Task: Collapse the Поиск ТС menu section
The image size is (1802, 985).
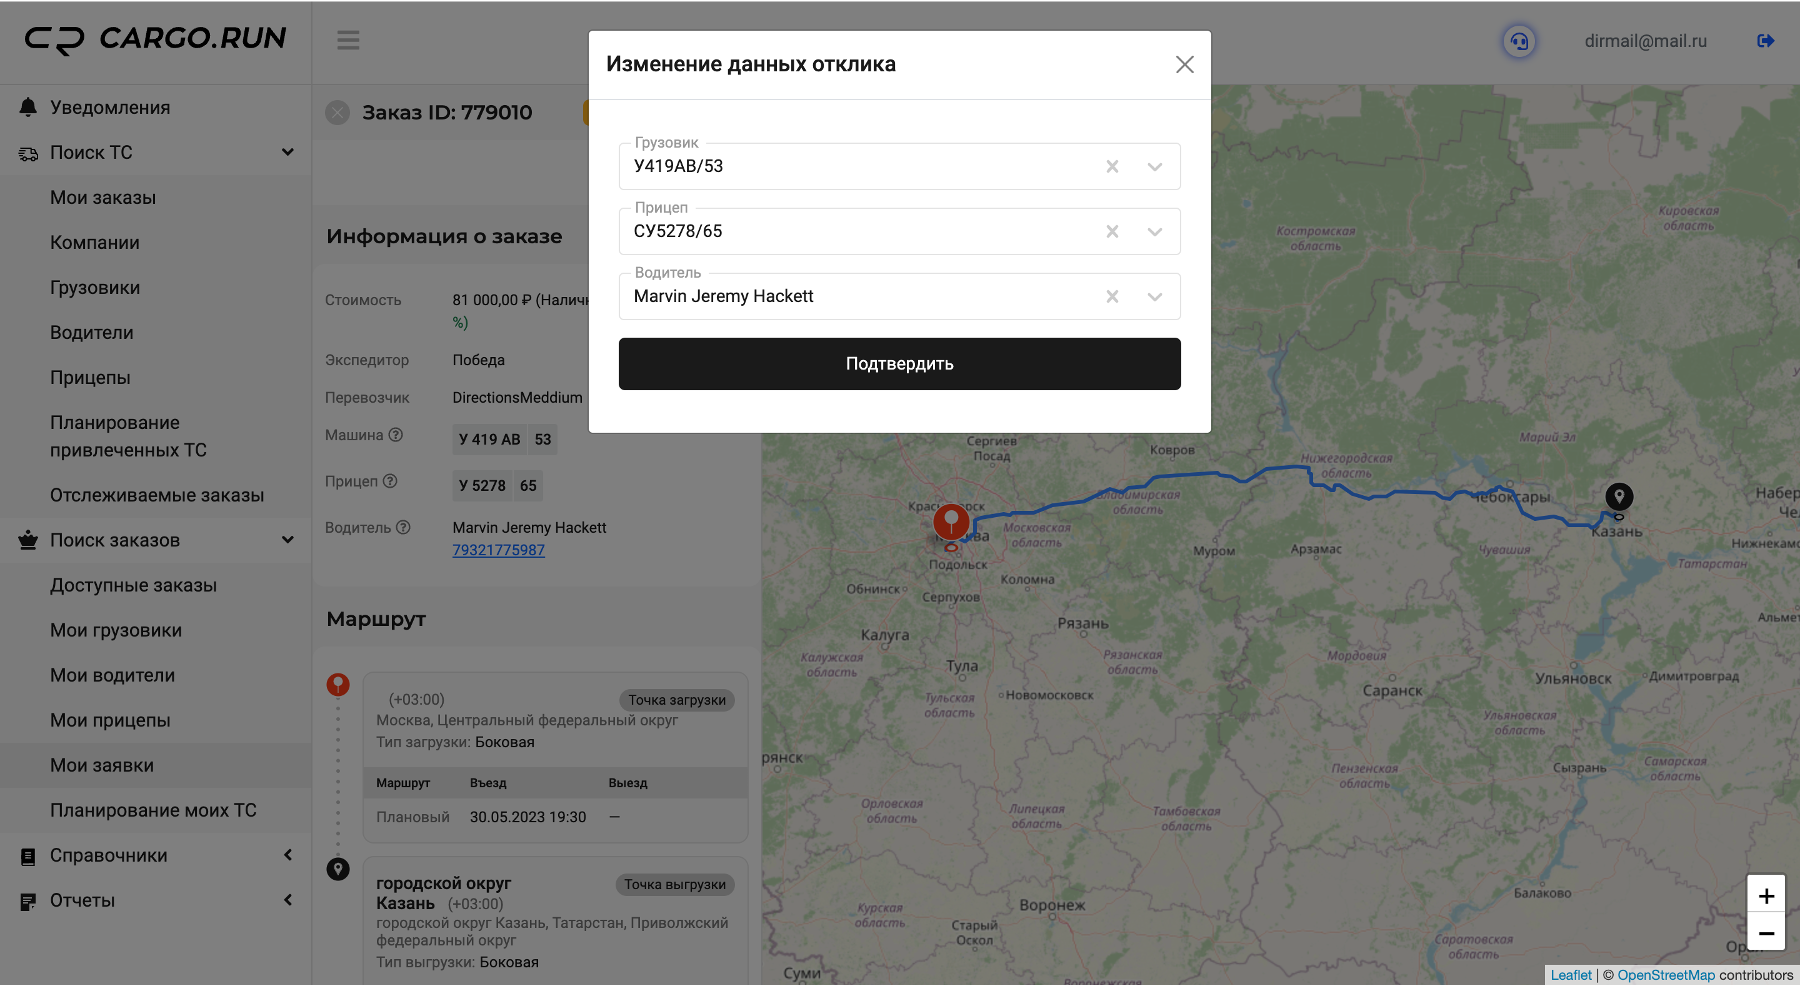Action: pyautogui.click(x=288, y=153)
